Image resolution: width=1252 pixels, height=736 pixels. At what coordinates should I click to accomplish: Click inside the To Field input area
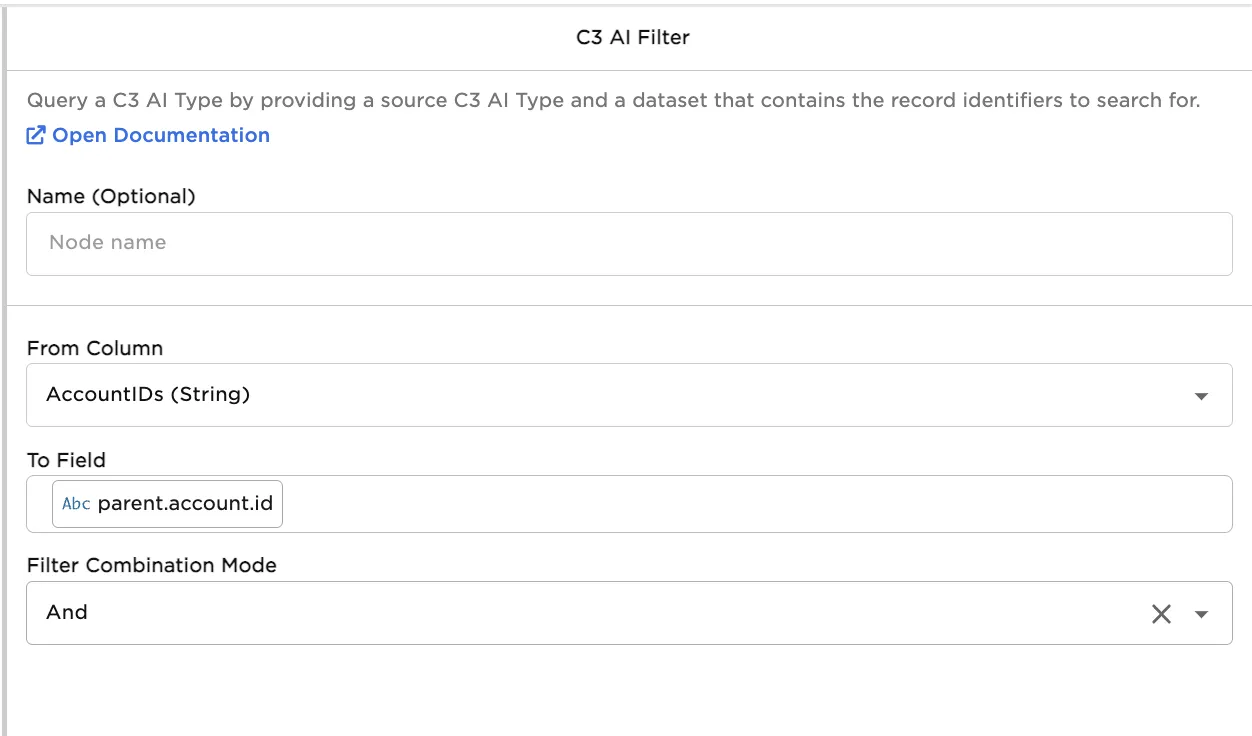click(600, 503)
